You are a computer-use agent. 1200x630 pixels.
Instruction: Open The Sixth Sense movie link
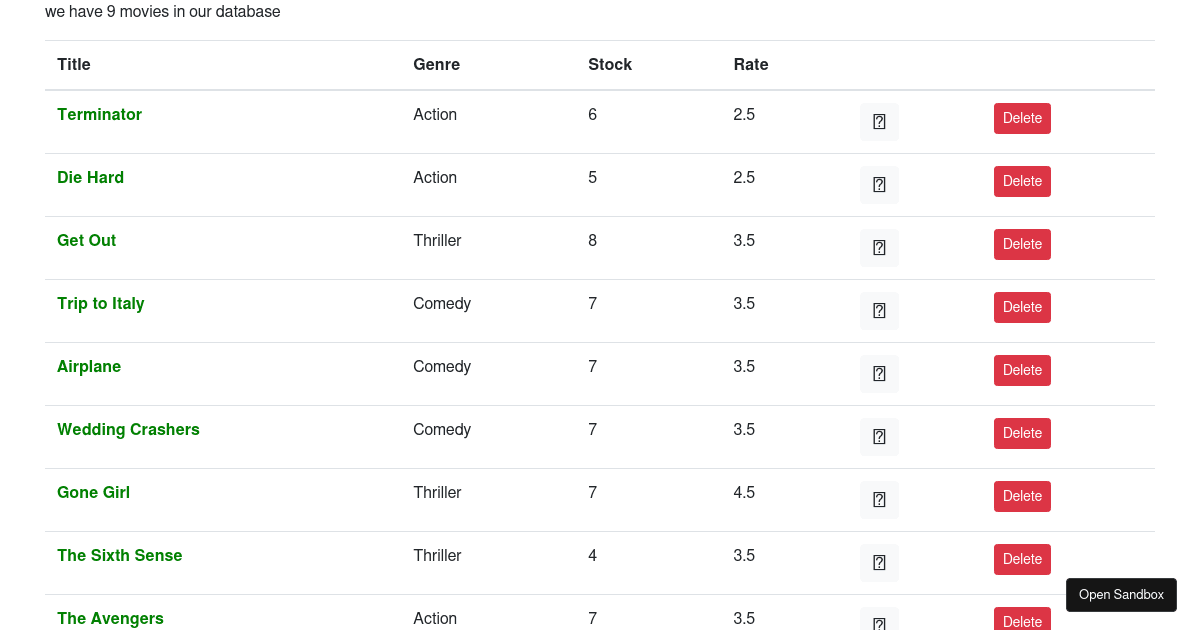tap(119, 556)
